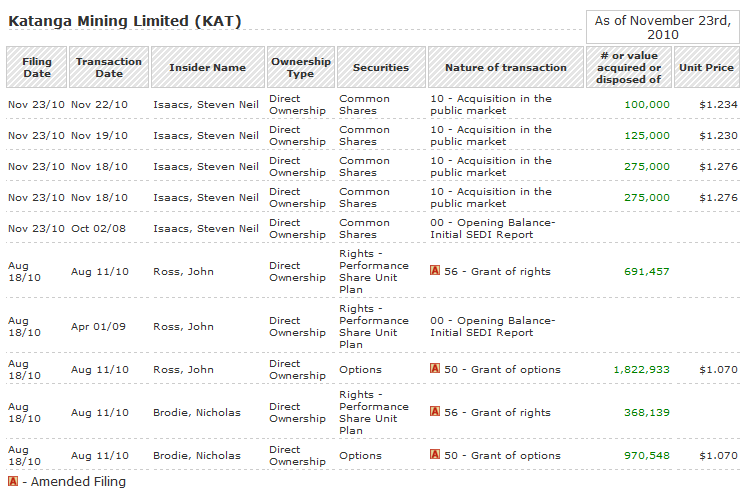Click the $1.230 unit price
The height and width of the screenshot is (494, 756).
tap(718, 136)
